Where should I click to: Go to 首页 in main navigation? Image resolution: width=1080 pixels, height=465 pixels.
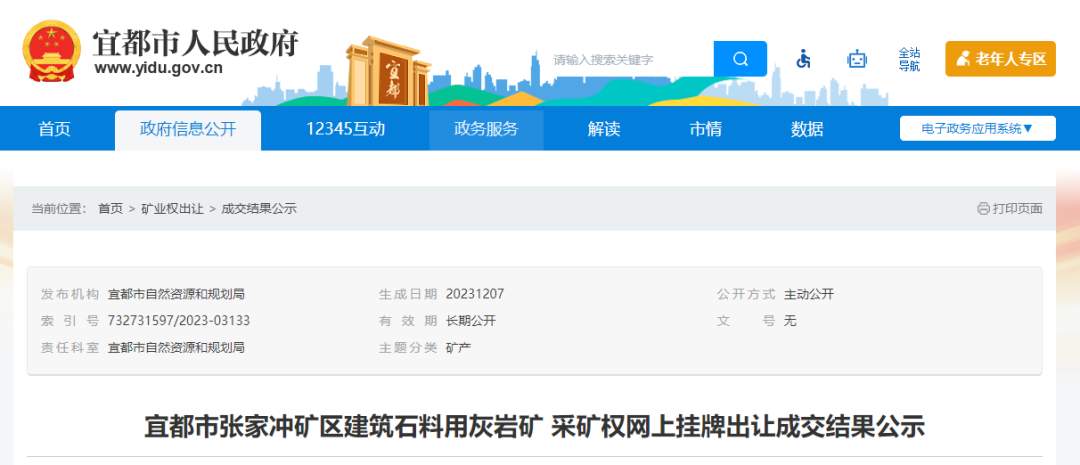click(55, 129)
